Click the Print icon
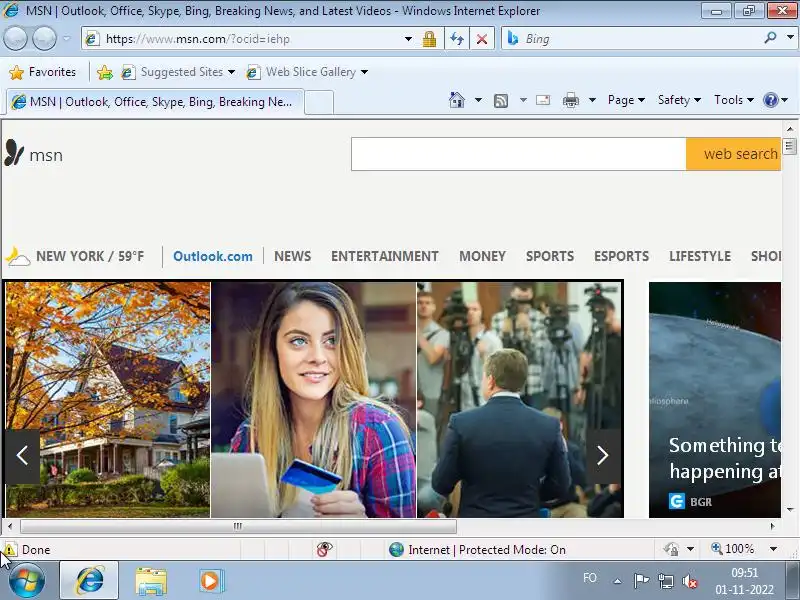 (571, 101)
